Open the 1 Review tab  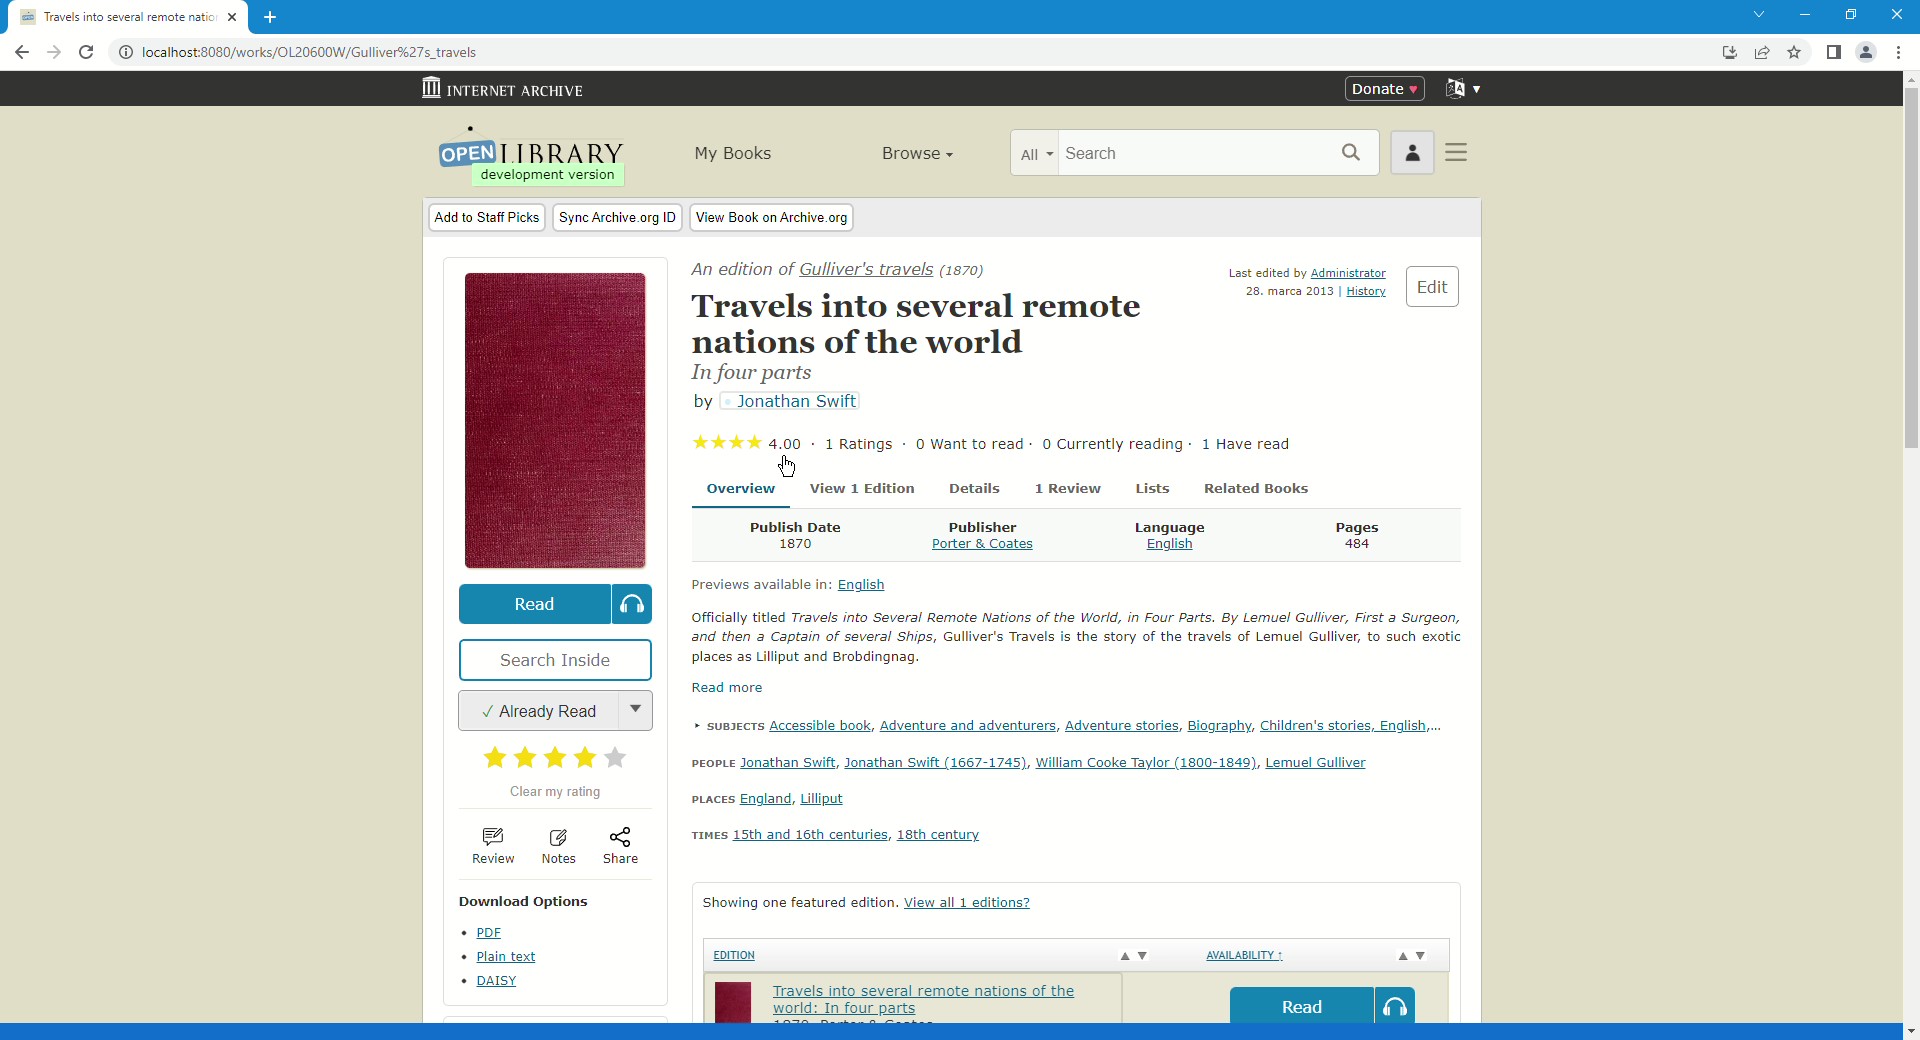[x=1068, y=488]
